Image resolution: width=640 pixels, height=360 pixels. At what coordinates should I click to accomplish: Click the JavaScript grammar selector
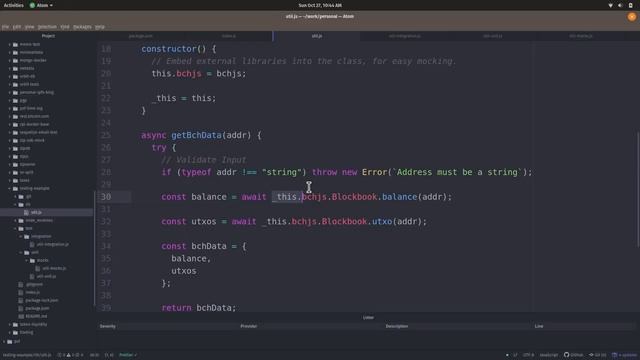549,355
